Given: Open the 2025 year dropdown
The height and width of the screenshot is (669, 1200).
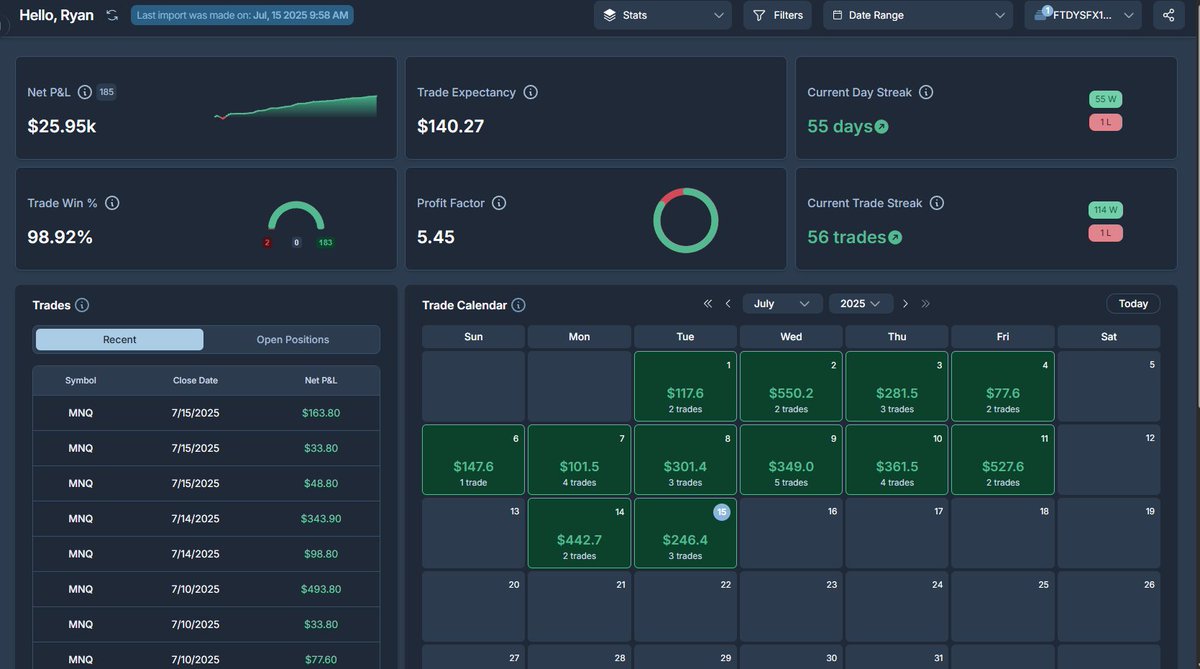Looking at the screenshot, I should [x=861, y=304].
